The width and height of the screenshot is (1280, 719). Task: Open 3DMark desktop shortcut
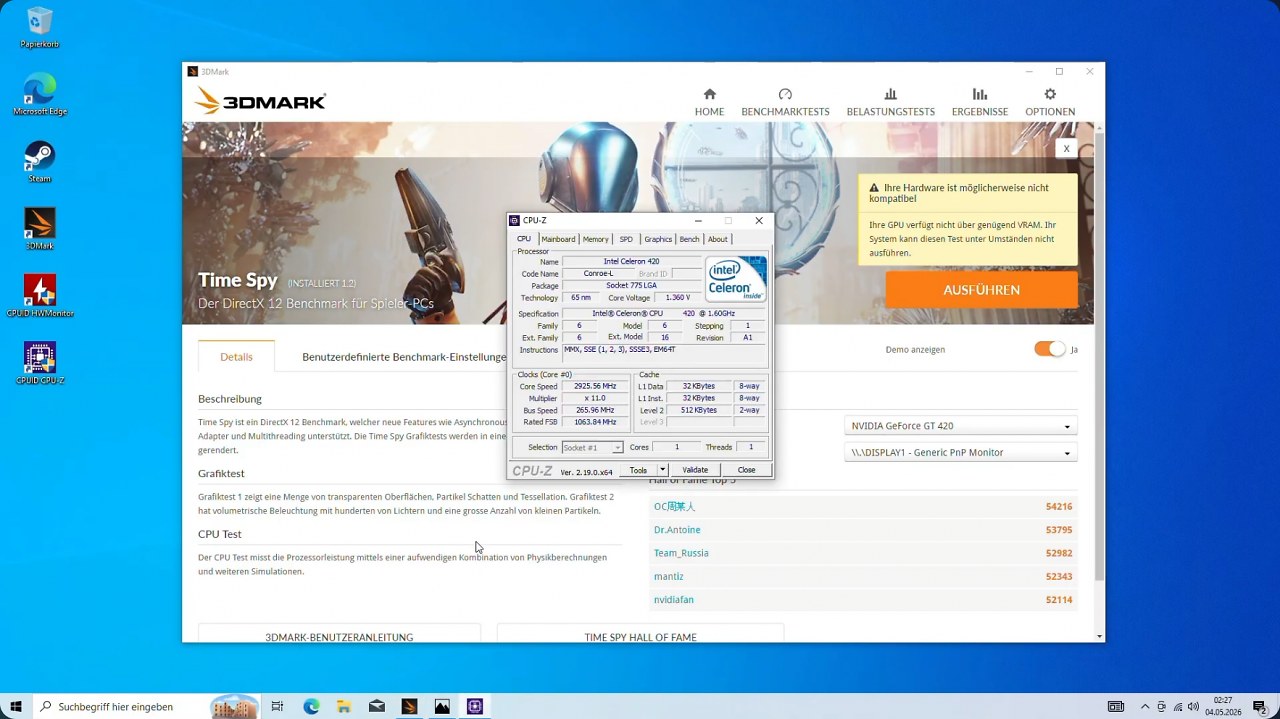40,229
